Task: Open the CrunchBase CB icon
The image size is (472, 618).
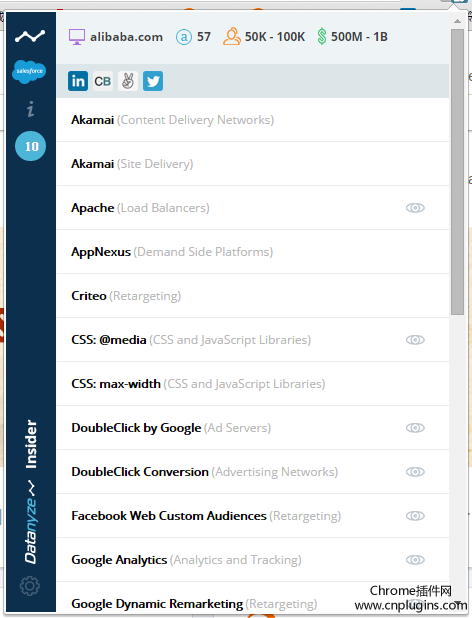Action: tap(103, 81)
